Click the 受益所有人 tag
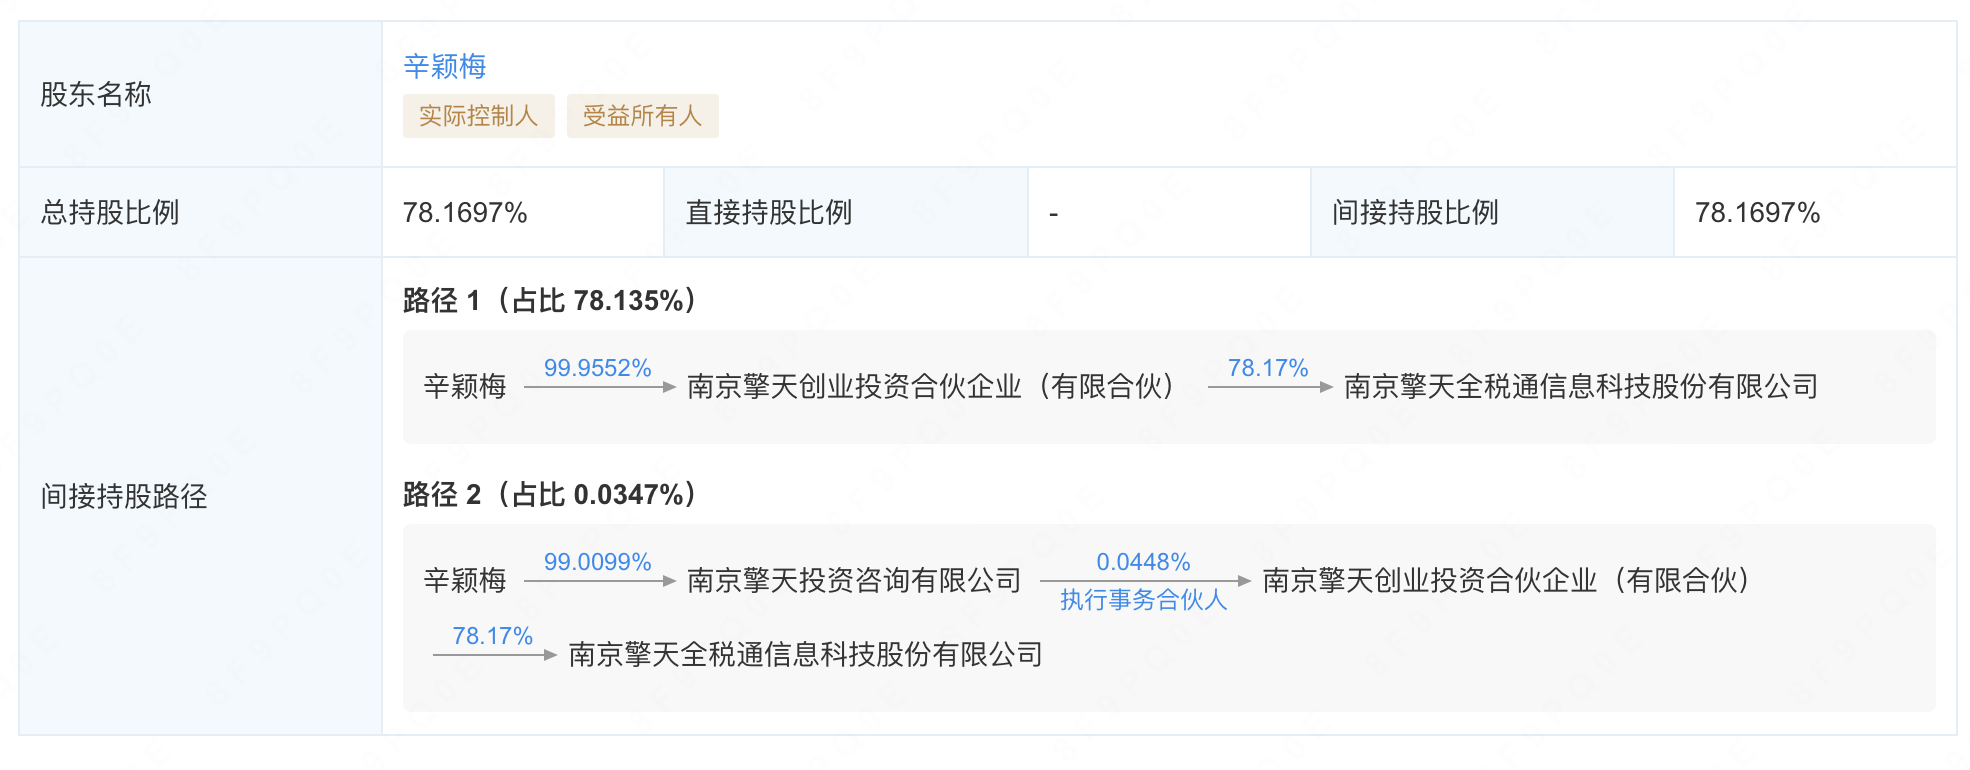The height and width of the screenshot is (770, 1970). click(x=642, y=116)
